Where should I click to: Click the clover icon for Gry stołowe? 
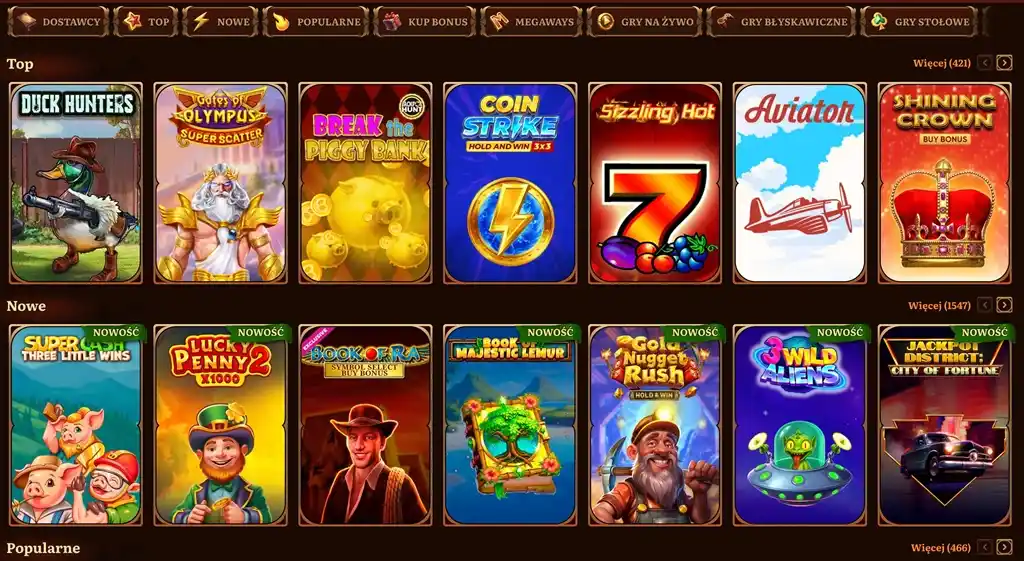[880, 22]
